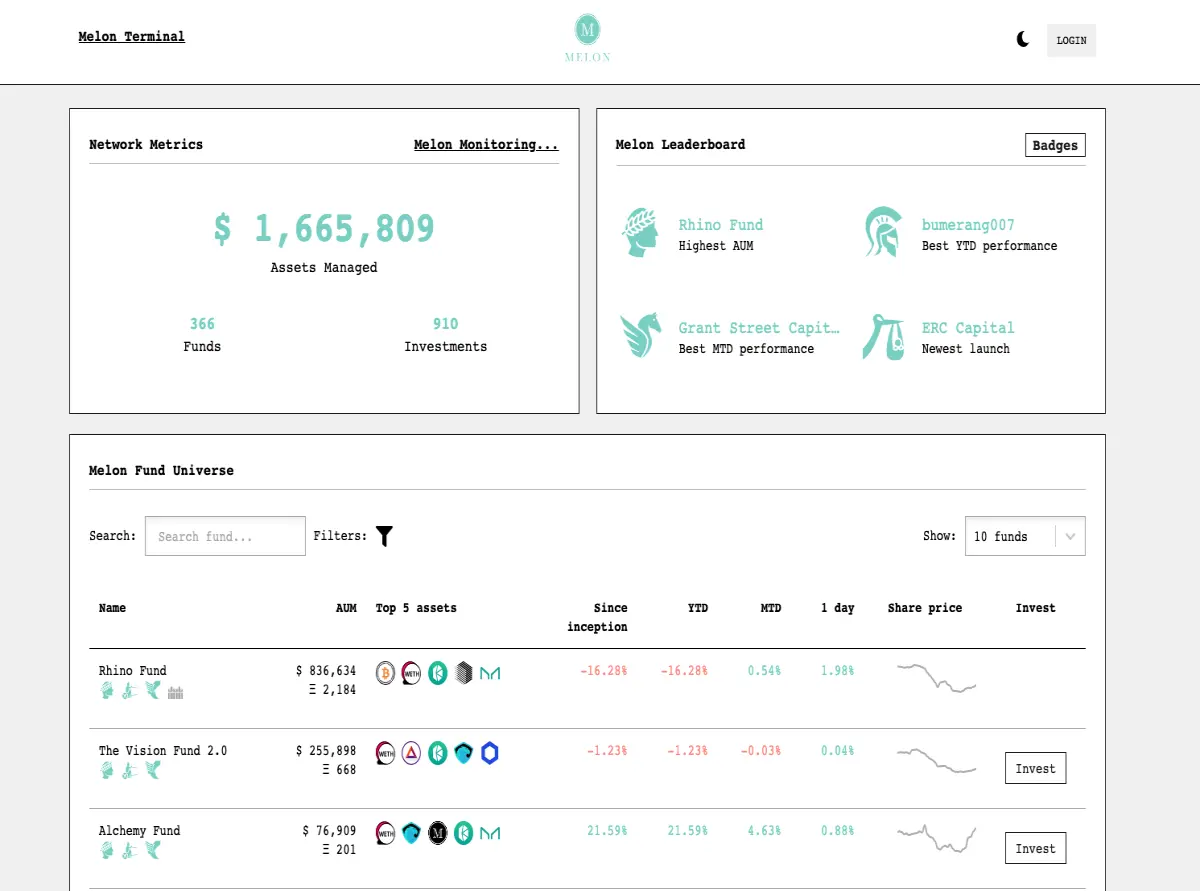Click The Vision Fund 2.0 name in the table
Viewport: 1200px width, 891px height.
(162, 751)
